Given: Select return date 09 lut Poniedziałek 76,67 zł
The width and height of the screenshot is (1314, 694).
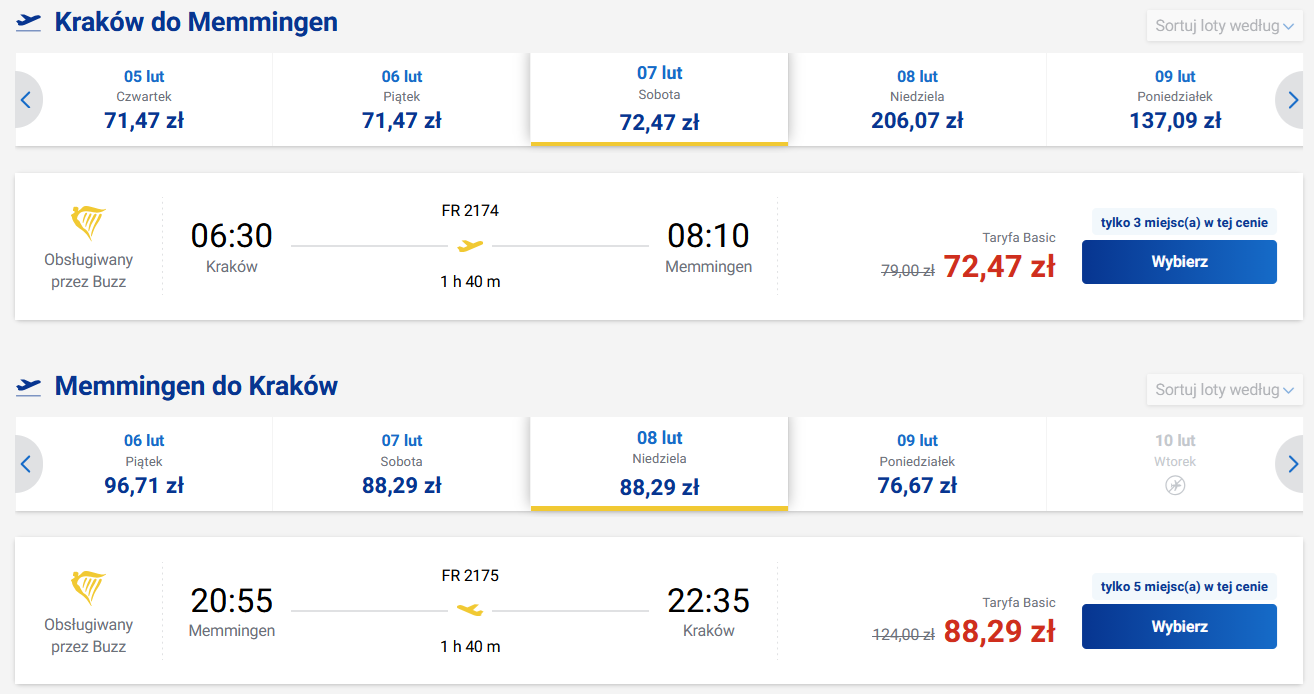Looking at the screenshot, I should 917,464.
